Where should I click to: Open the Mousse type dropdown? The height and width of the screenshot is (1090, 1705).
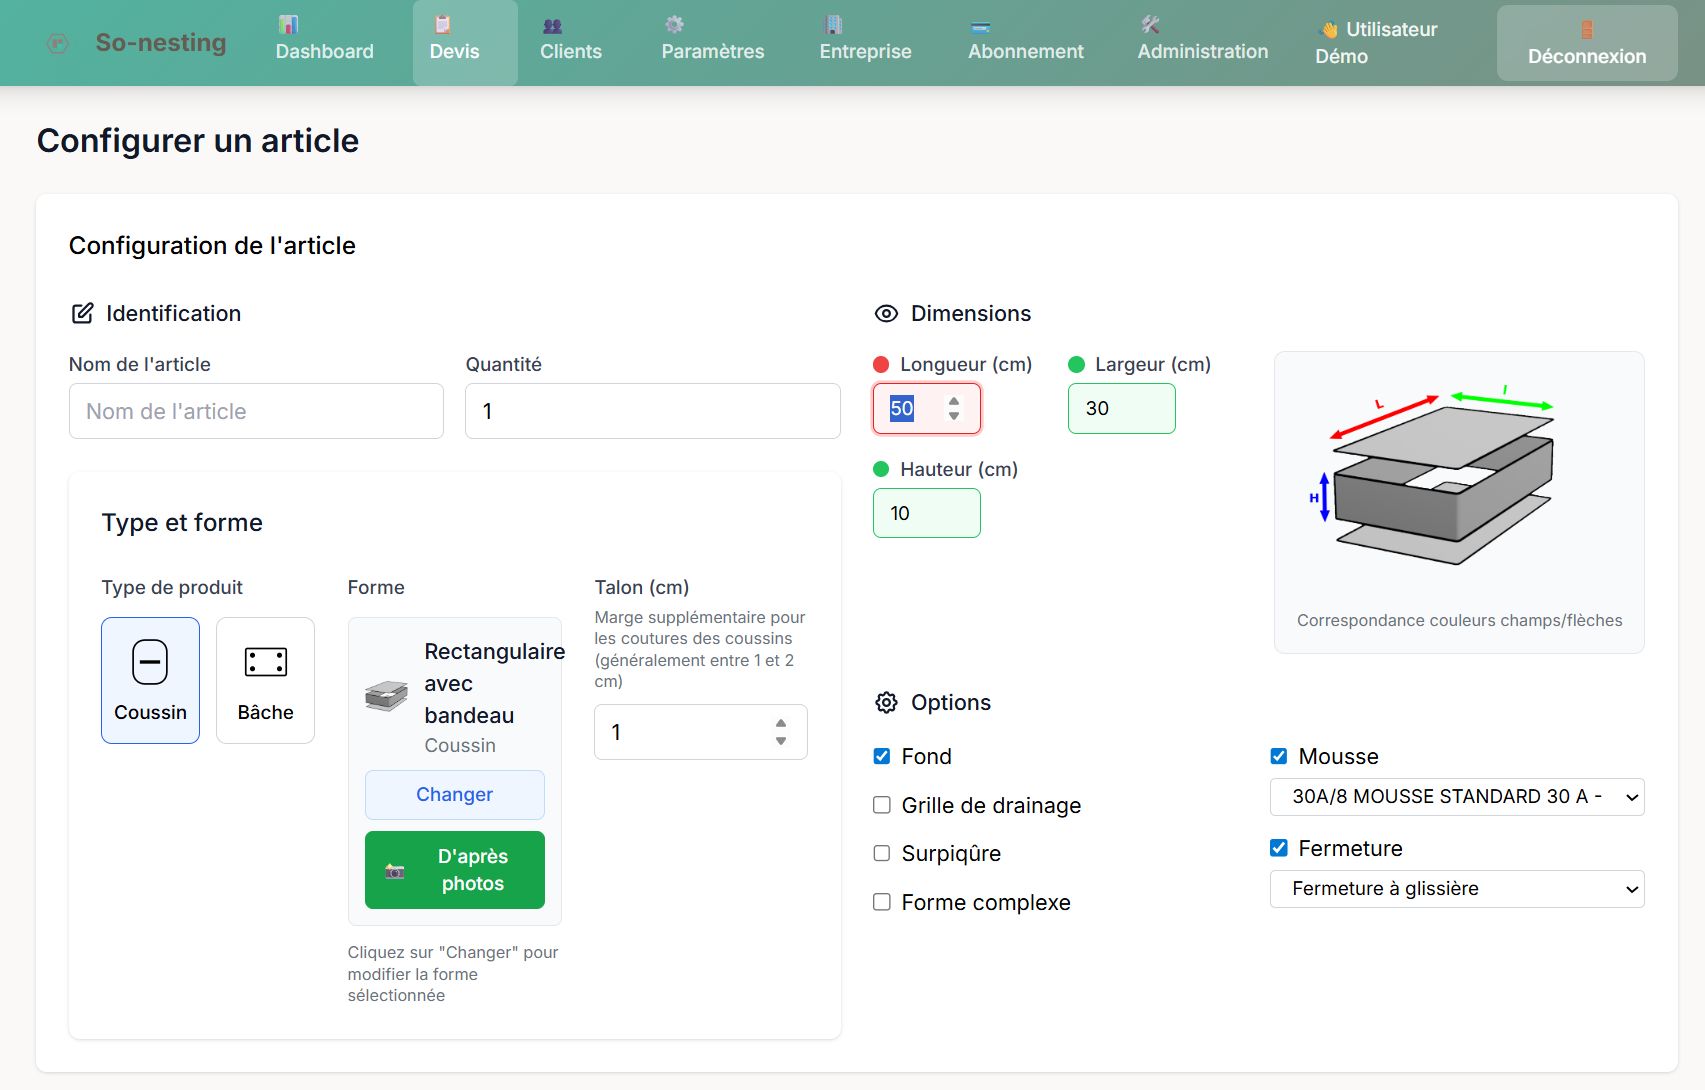tap(1456, 797)
